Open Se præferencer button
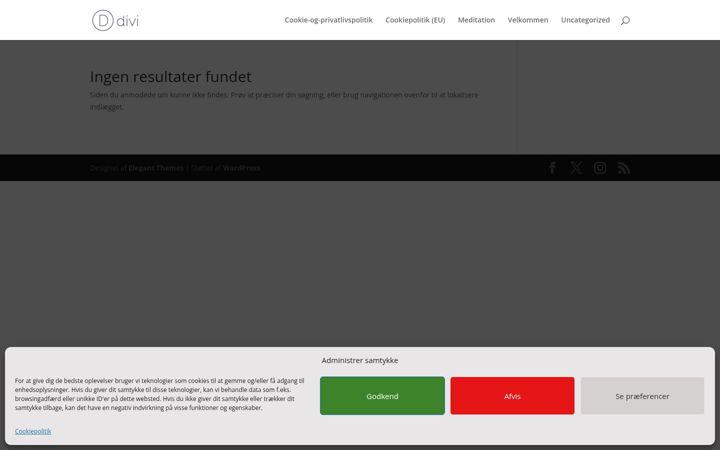 (x=642, y=396)
